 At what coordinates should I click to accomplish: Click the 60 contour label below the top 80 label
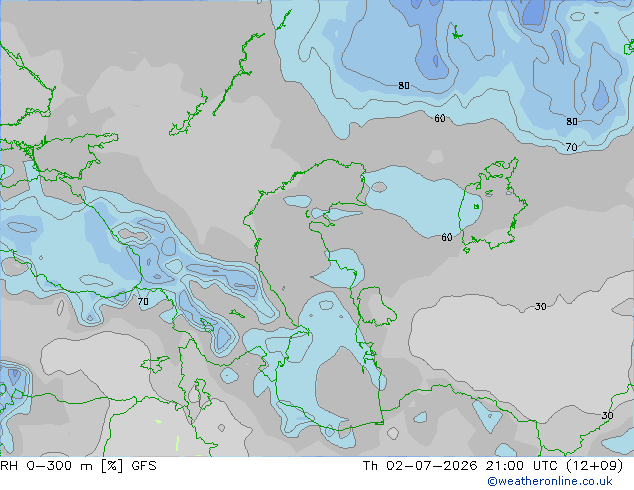(440, 118)
